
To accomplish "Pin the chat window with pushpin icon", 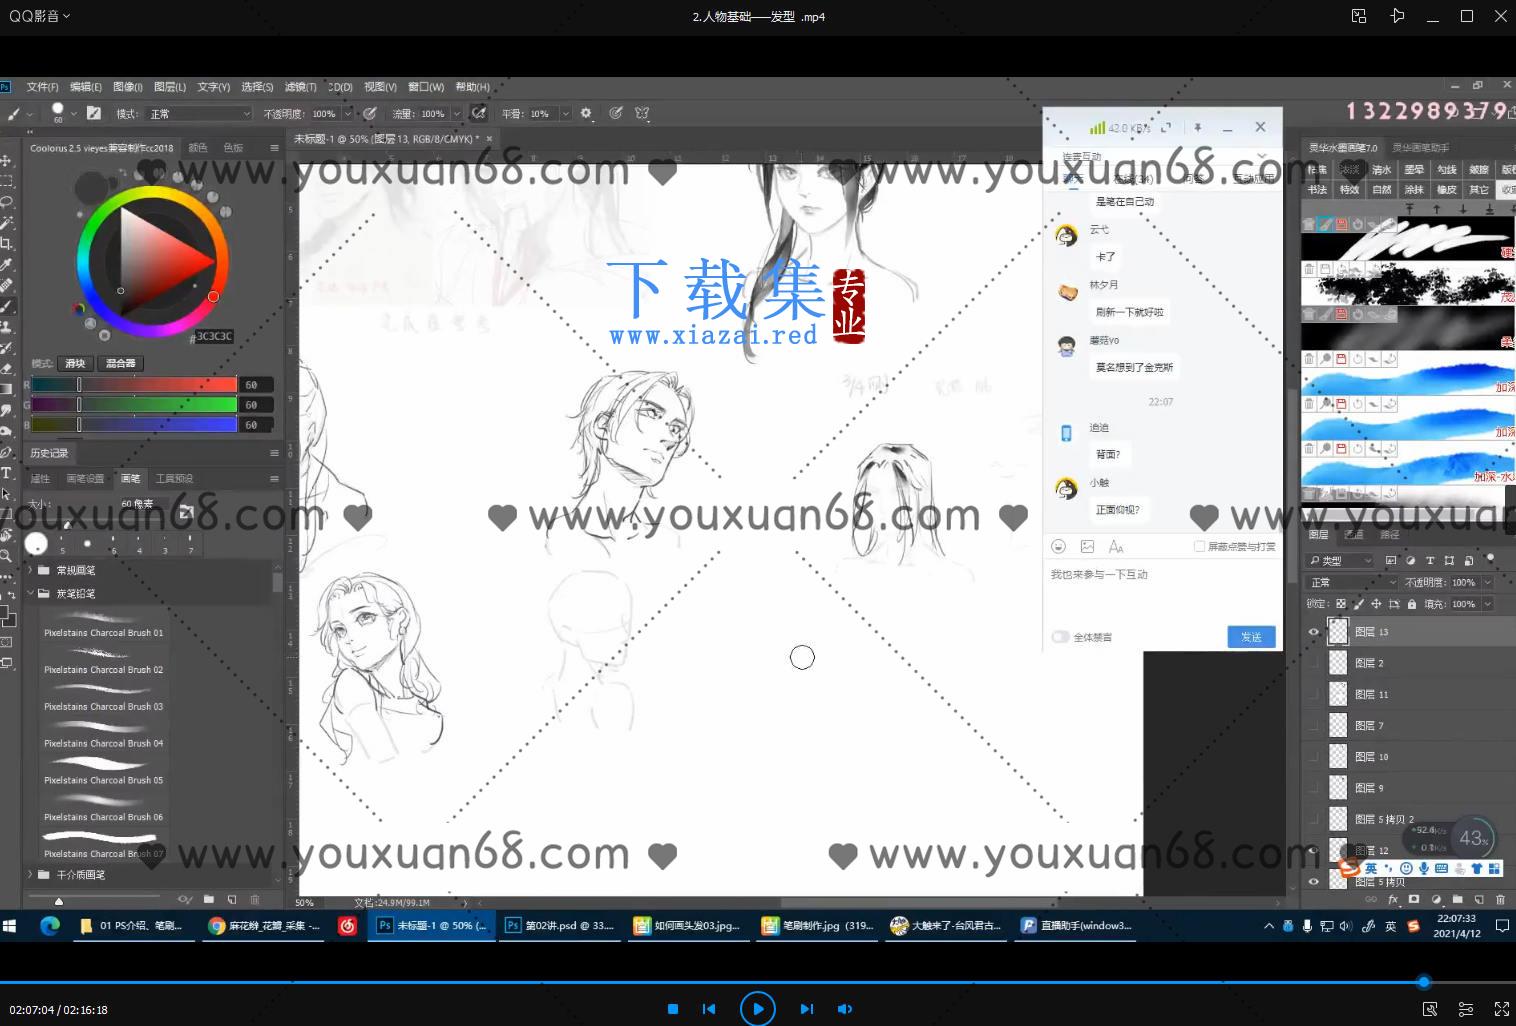I will 1197,127.
